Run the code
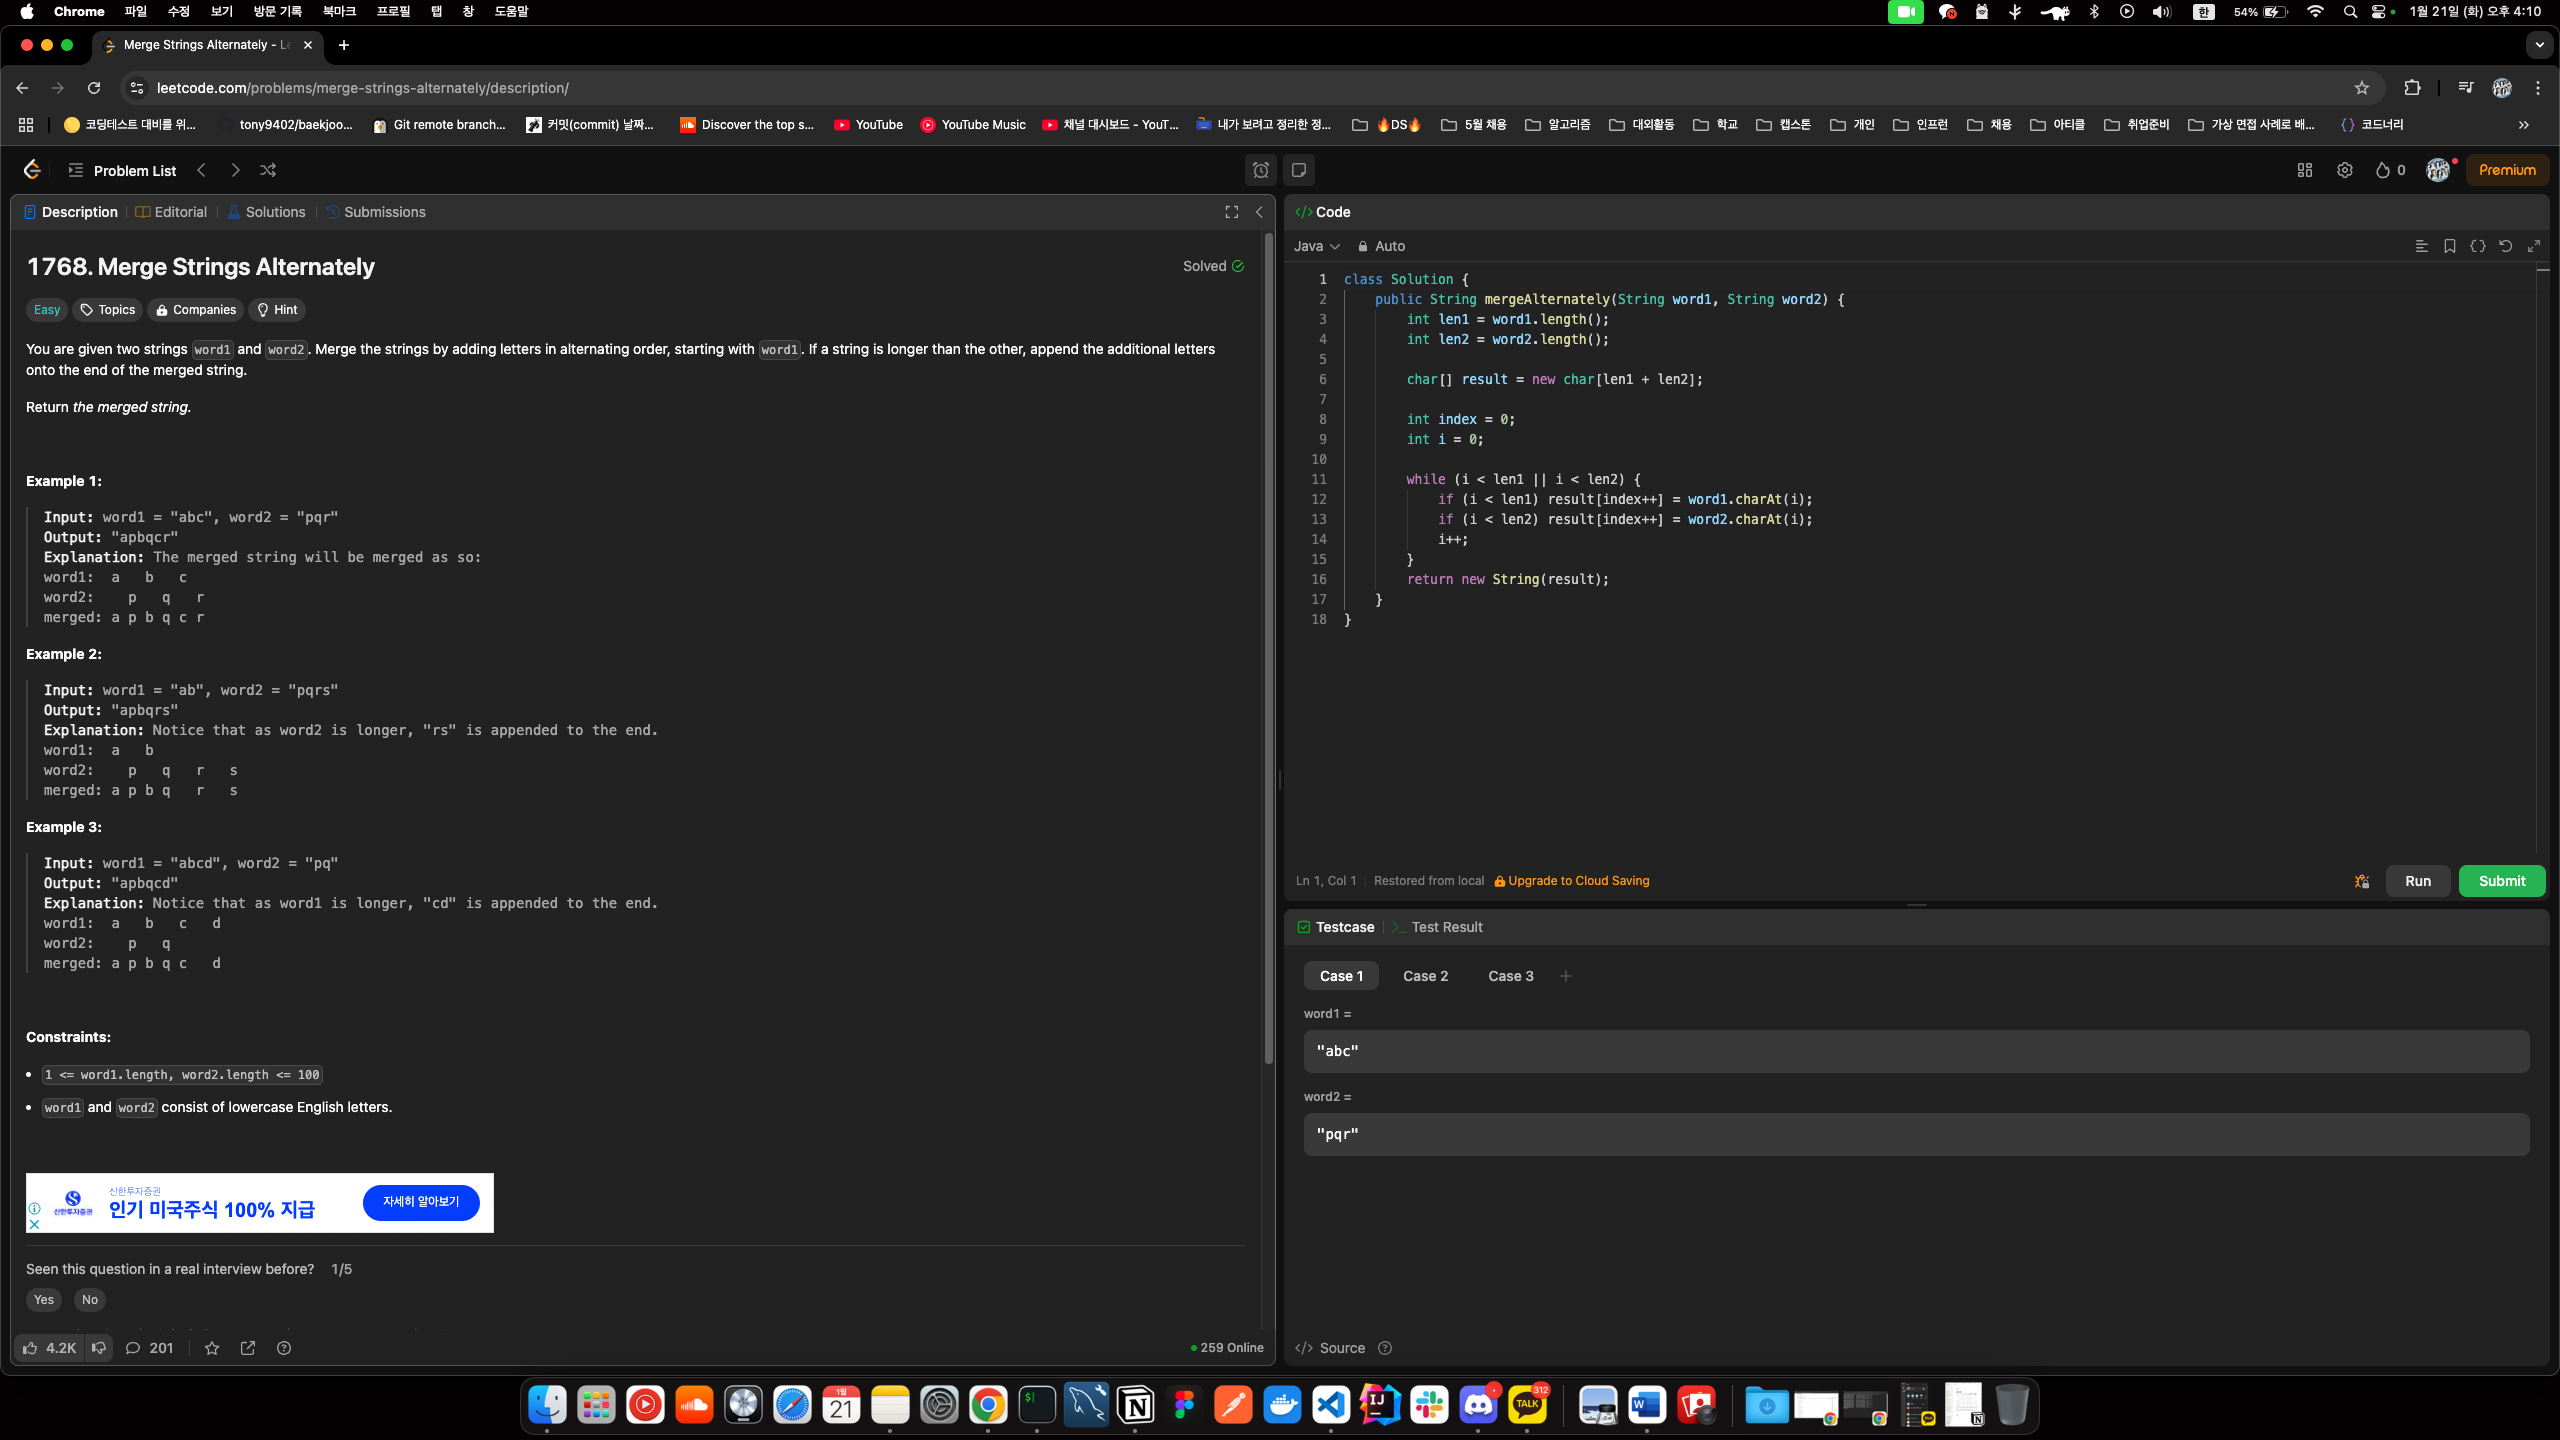Screen dimensions: 2560x1440 tap(2418, 881)
